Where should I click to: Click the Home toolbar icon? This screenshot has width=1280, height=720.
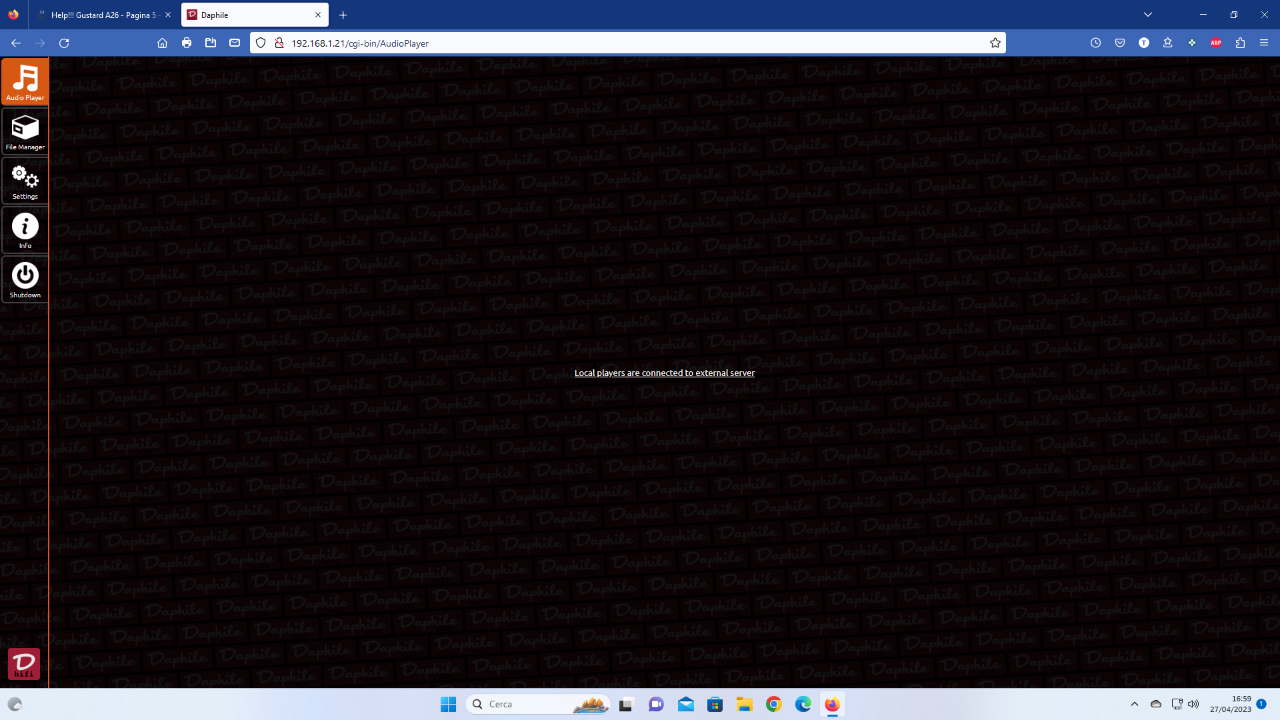point(162,43)
